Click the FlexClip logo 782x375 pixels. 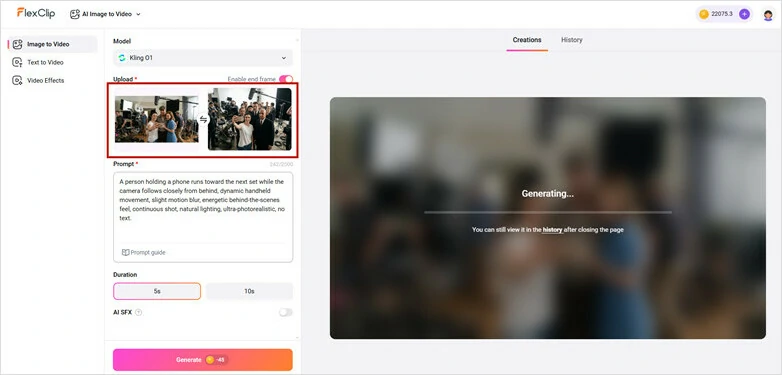click(35, 13)
